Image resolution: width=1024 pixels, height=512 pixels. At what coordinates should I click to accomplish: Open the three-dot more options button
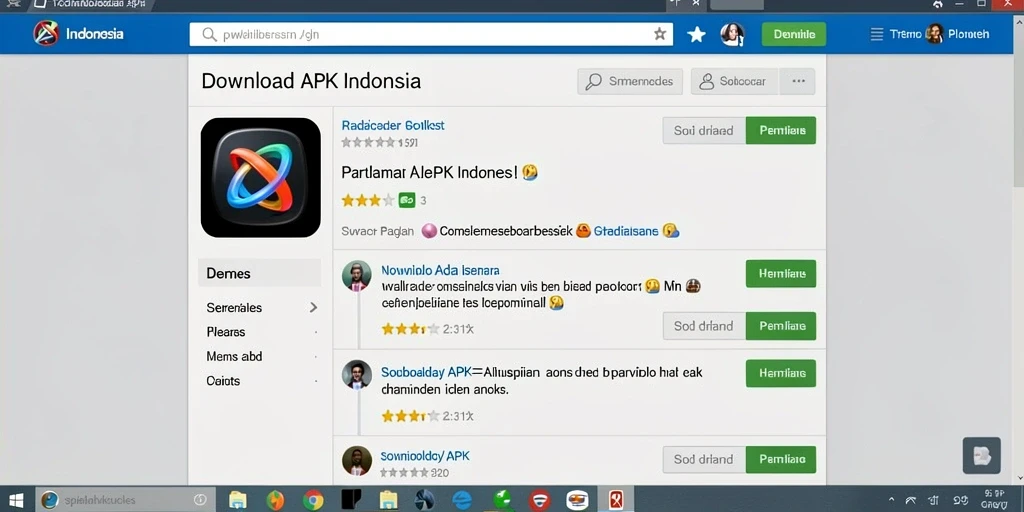tap(798, 82)
